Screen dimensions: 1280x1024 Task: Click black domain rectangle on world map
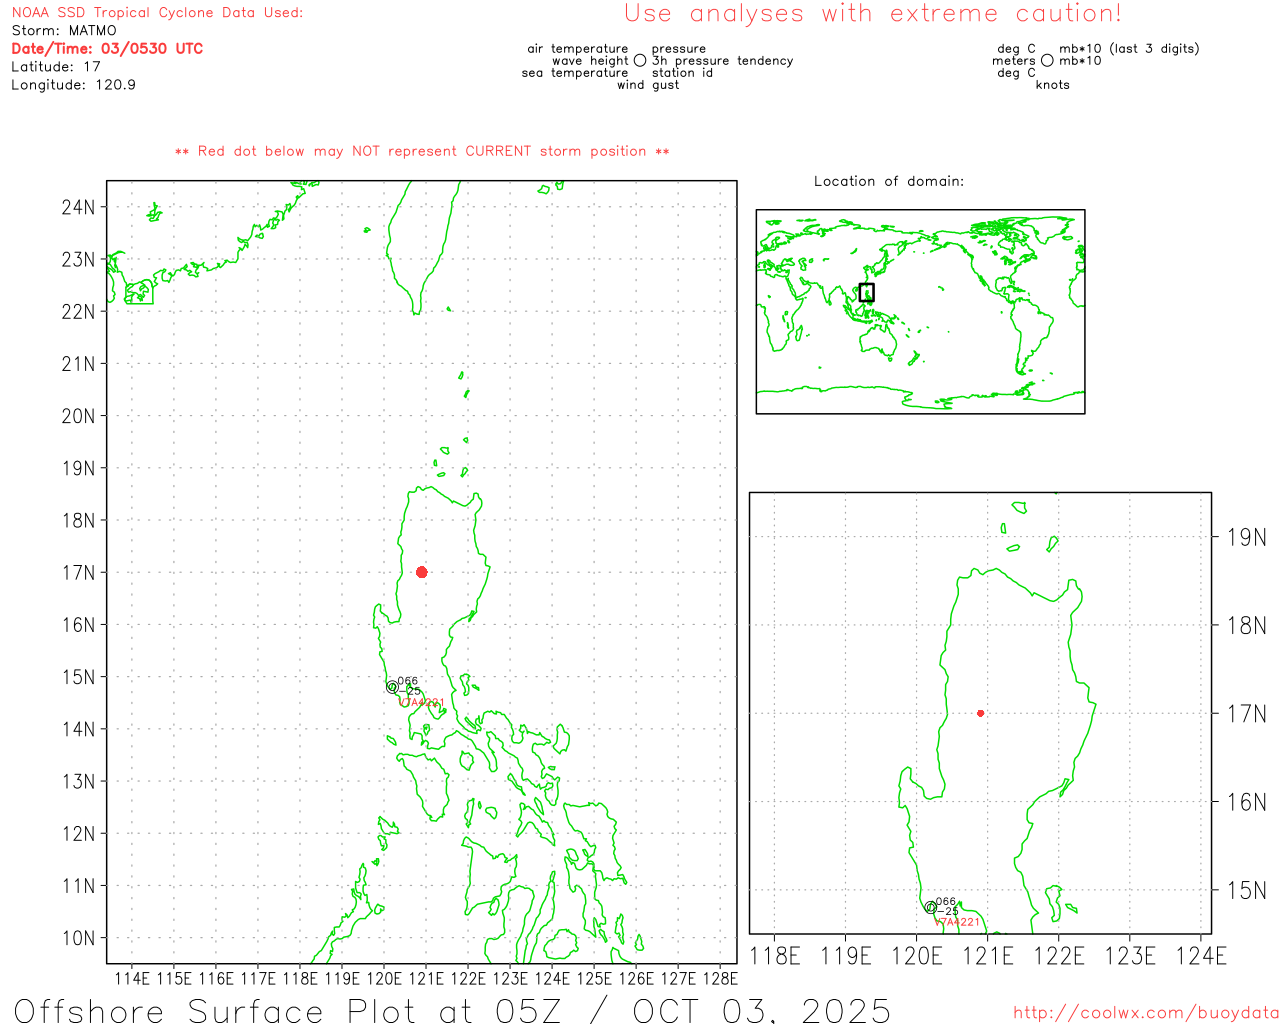click(x=866, y=292)
